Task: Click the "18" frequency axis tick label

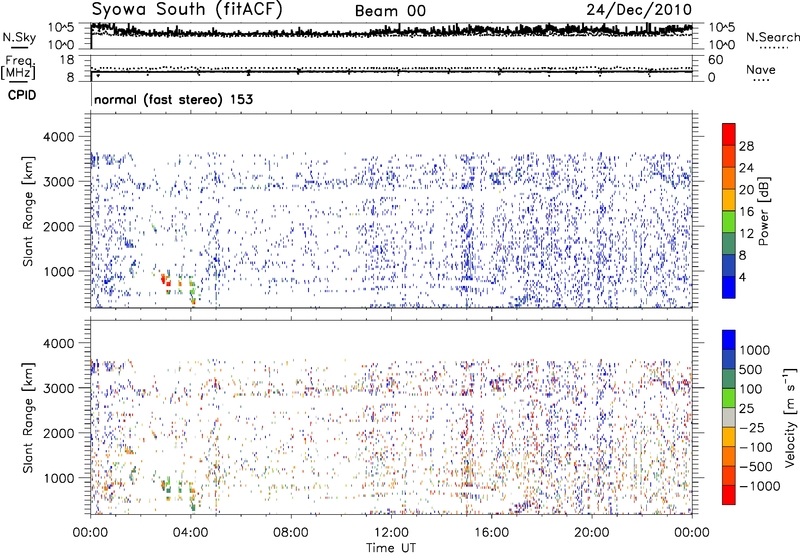Action: 67,60
